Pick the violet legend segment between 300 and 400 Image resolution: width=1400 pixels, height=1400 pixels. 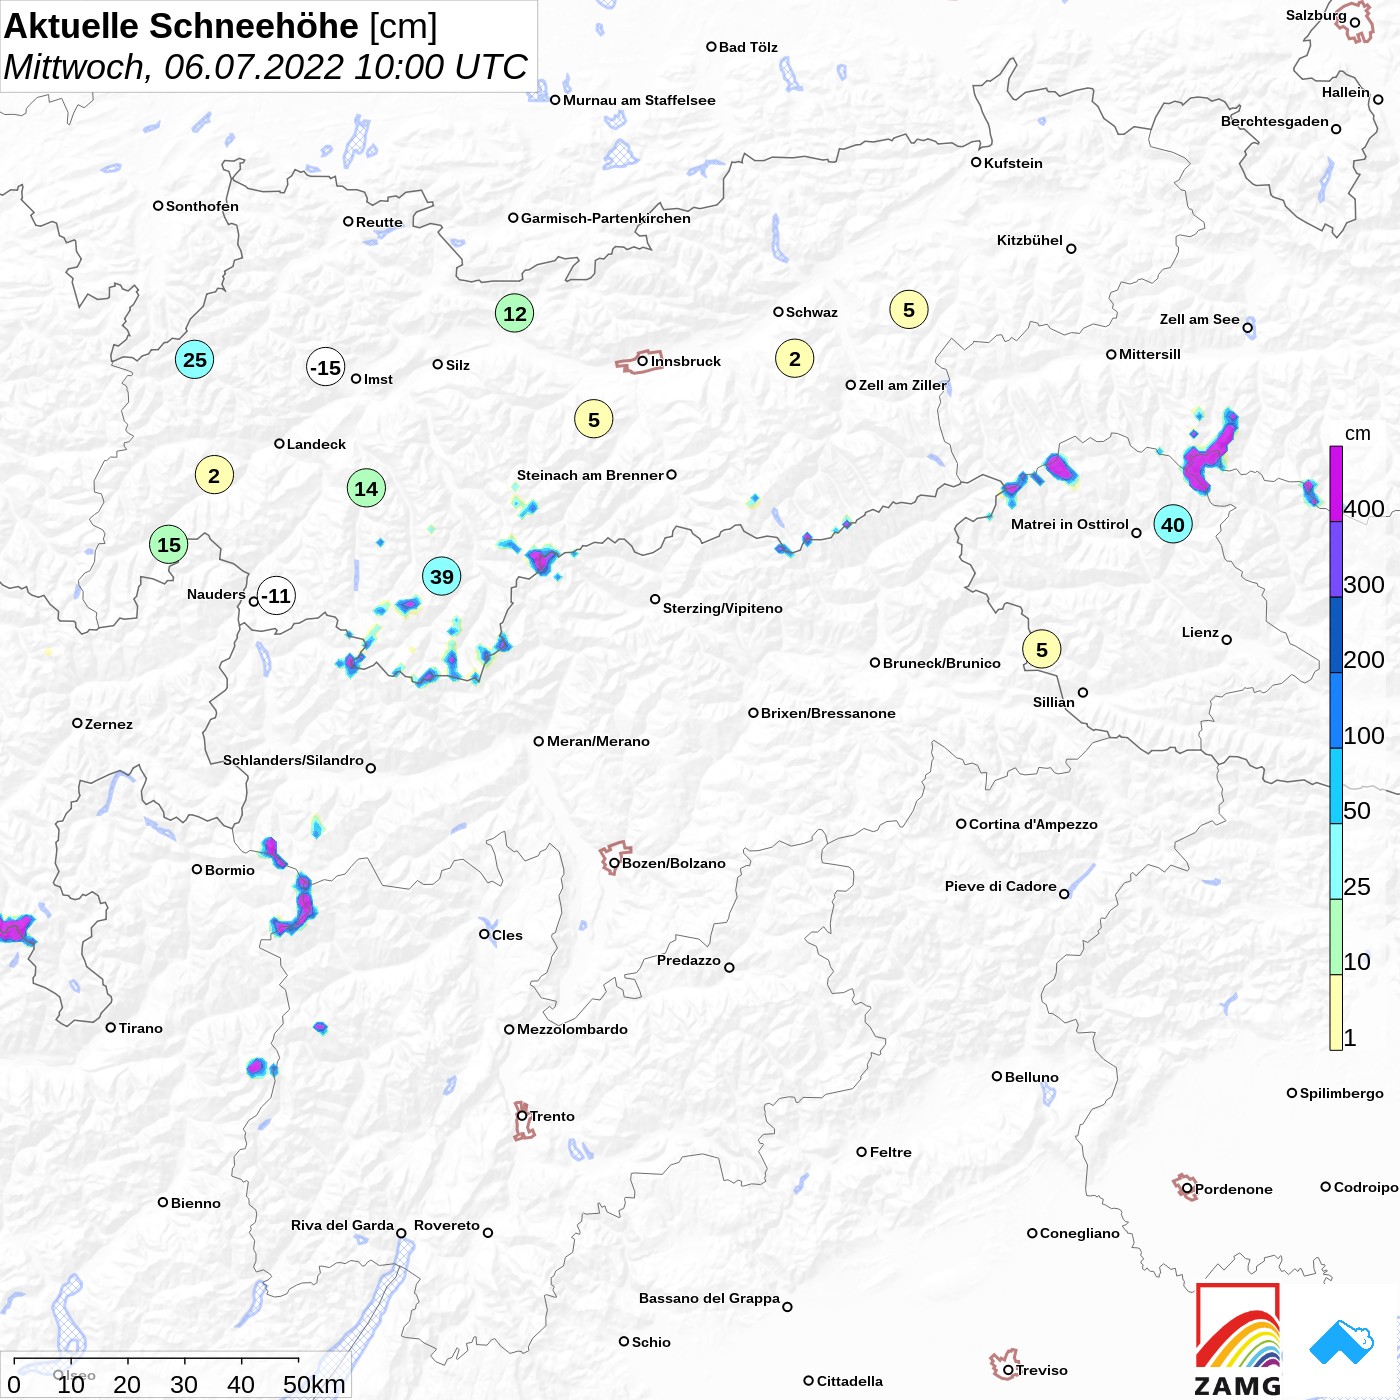pyautogui.click(x=1336, y=560)
